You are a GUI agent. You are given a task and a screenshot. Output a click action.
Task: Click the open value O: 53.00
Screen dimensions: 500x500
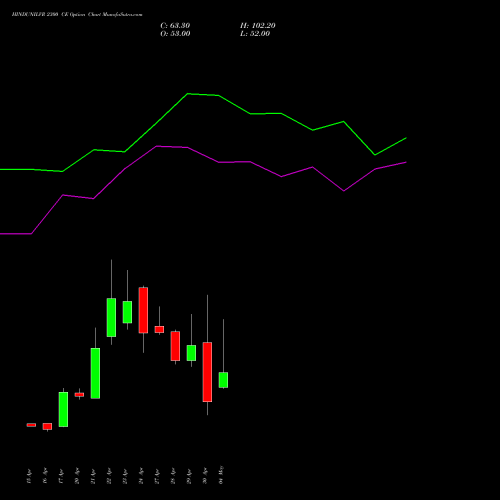pos(175,34)
